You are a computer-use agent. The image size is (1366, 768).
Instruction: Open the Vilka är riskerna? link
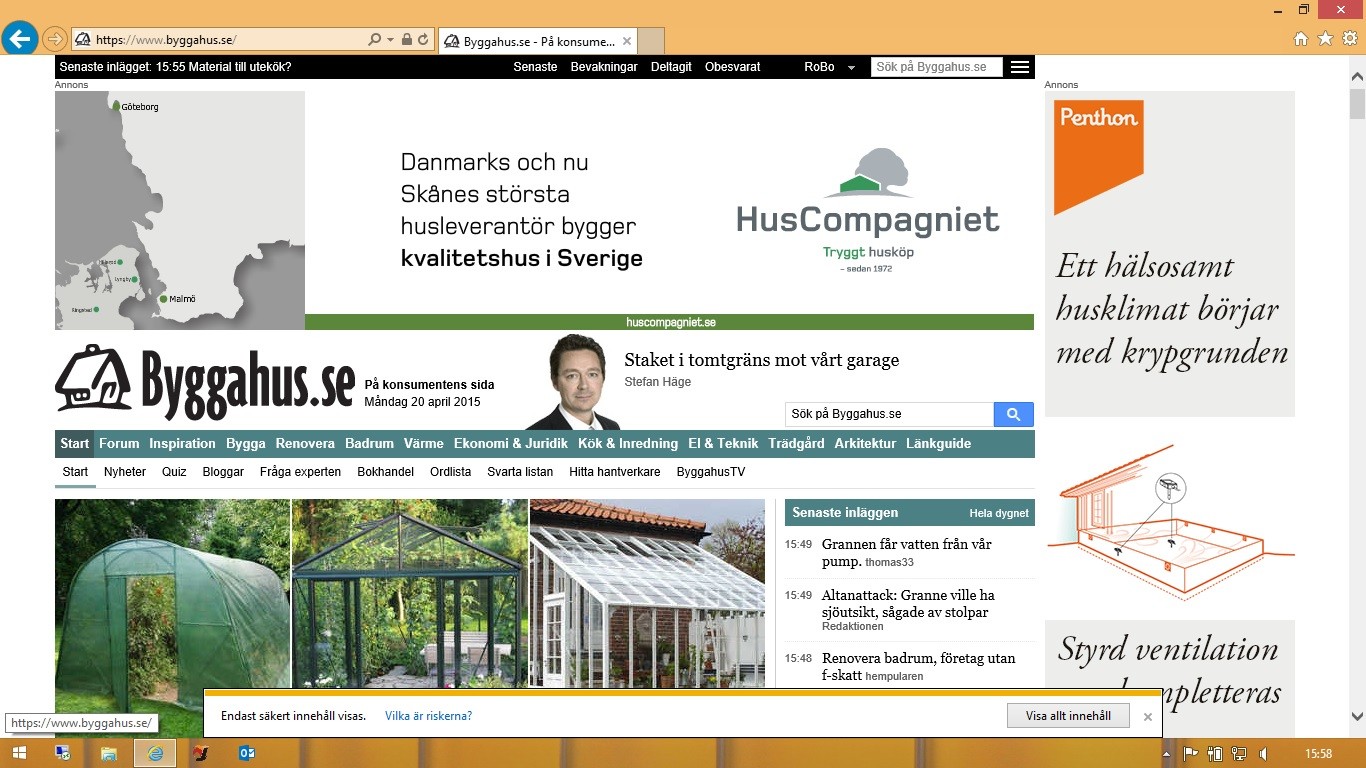428,716
